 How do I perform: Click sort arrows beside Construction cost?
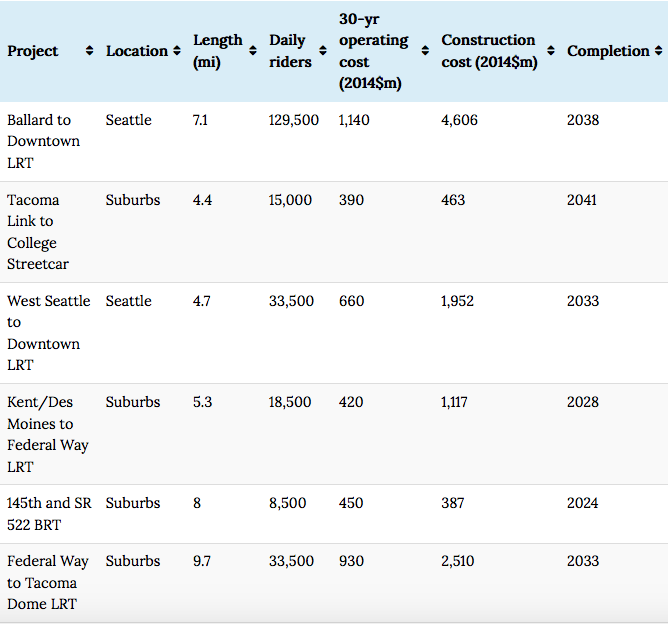pyautogui.click(x=551, y=51)
